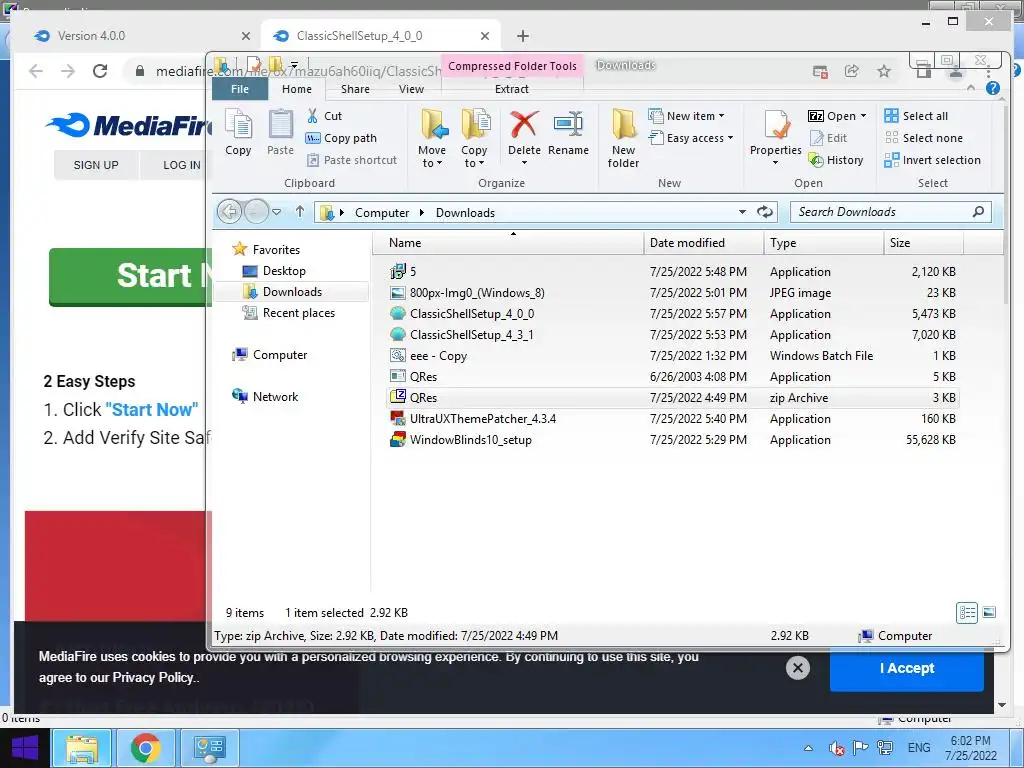Click Invert selection in the ribbon
The width and height of the screenshot is (1024, 768).
pos(933,160)
